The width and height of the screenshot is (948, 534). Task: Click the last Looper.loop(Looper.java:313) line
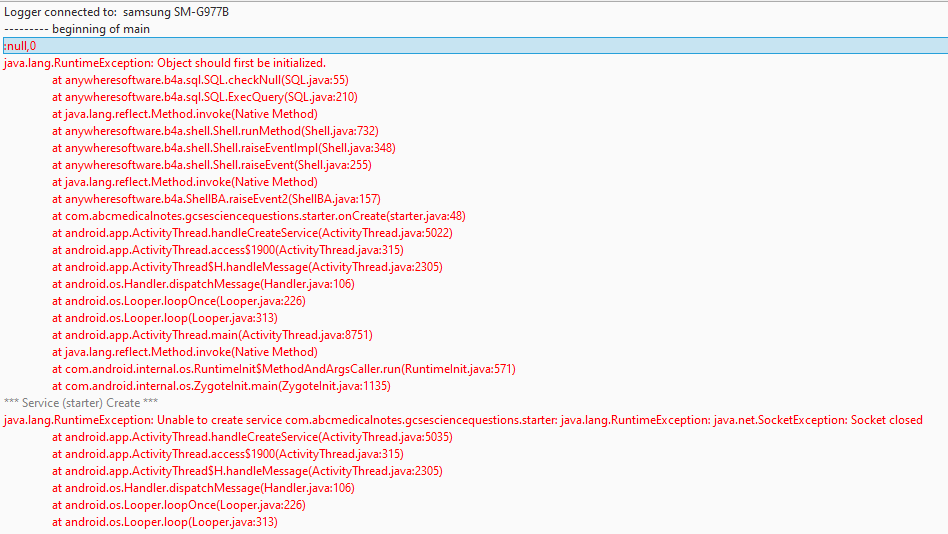pyautogui.click(x=164, y=522)
